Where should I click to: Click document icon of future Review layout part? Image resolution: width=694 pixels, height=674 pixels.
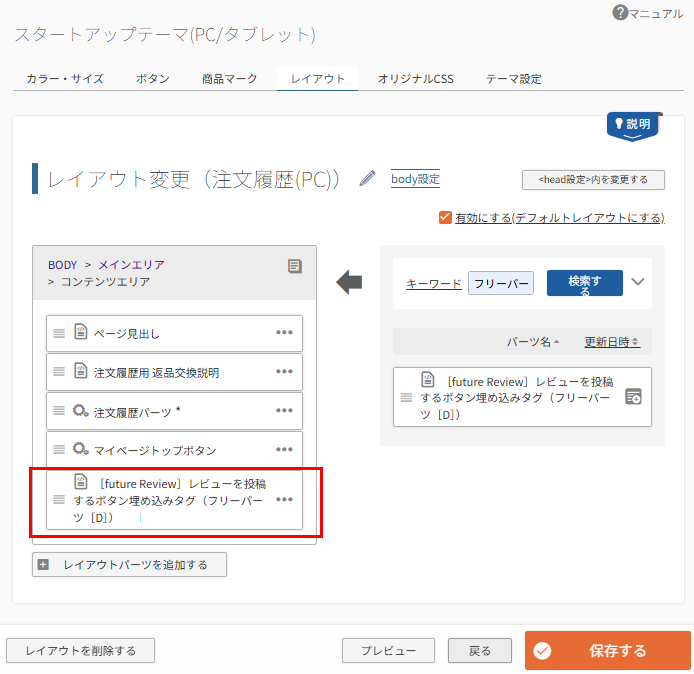coord(81,481)
